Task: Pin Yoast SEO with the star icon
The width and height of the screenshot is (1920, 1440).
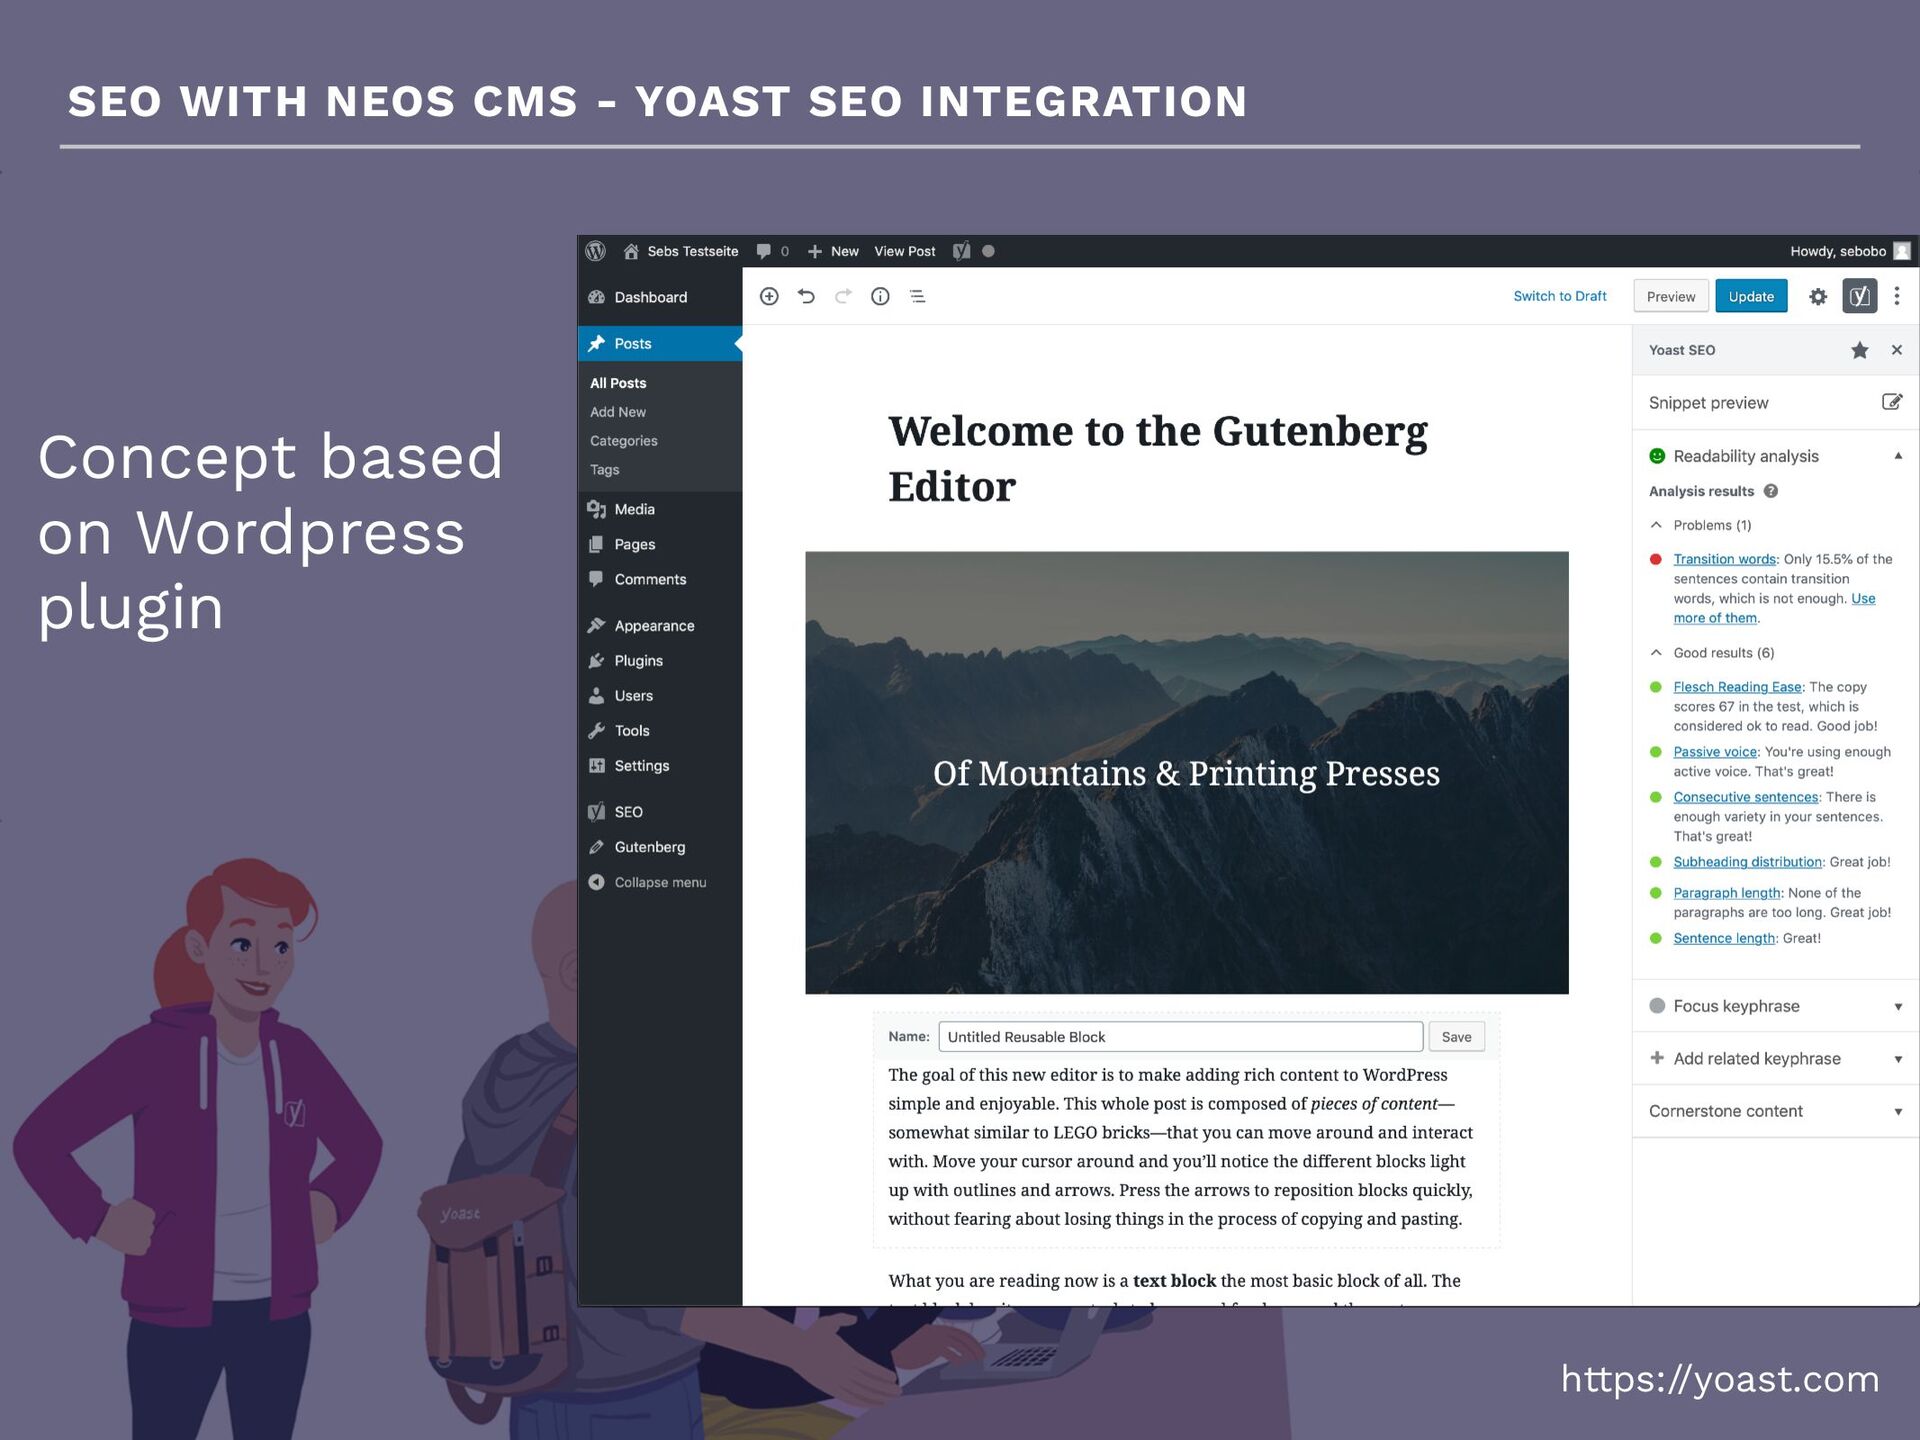Action: point(1860,350)
